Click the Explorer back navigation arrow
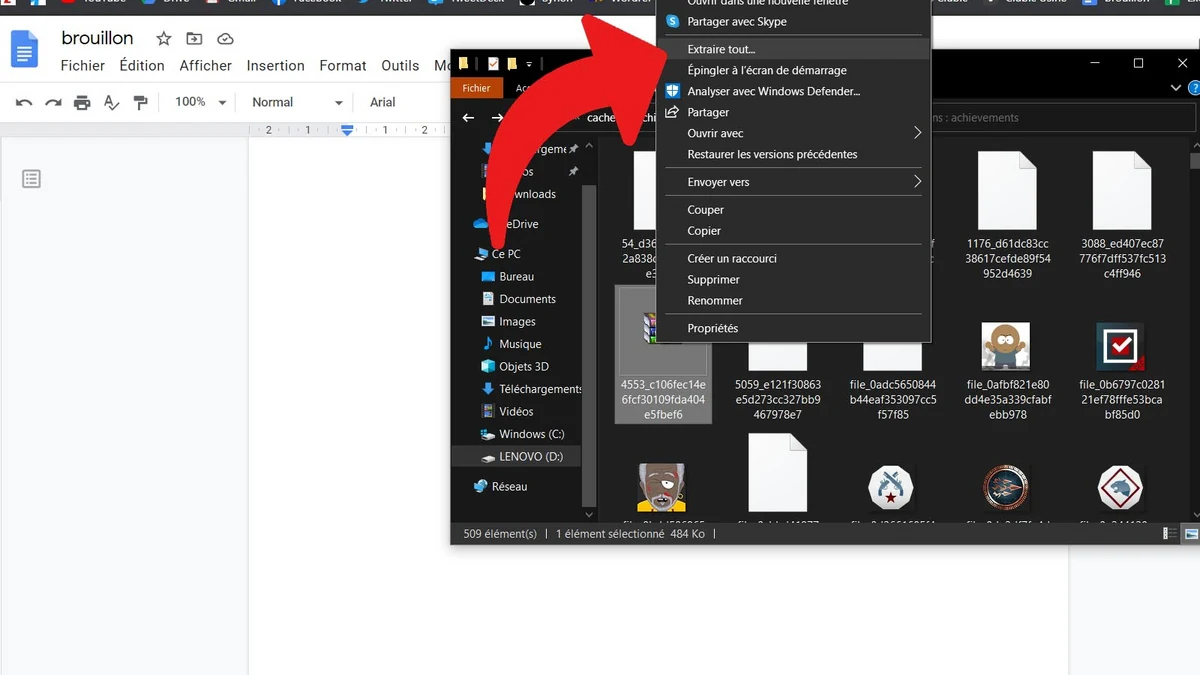1200x675 pixels. [467, 117]
